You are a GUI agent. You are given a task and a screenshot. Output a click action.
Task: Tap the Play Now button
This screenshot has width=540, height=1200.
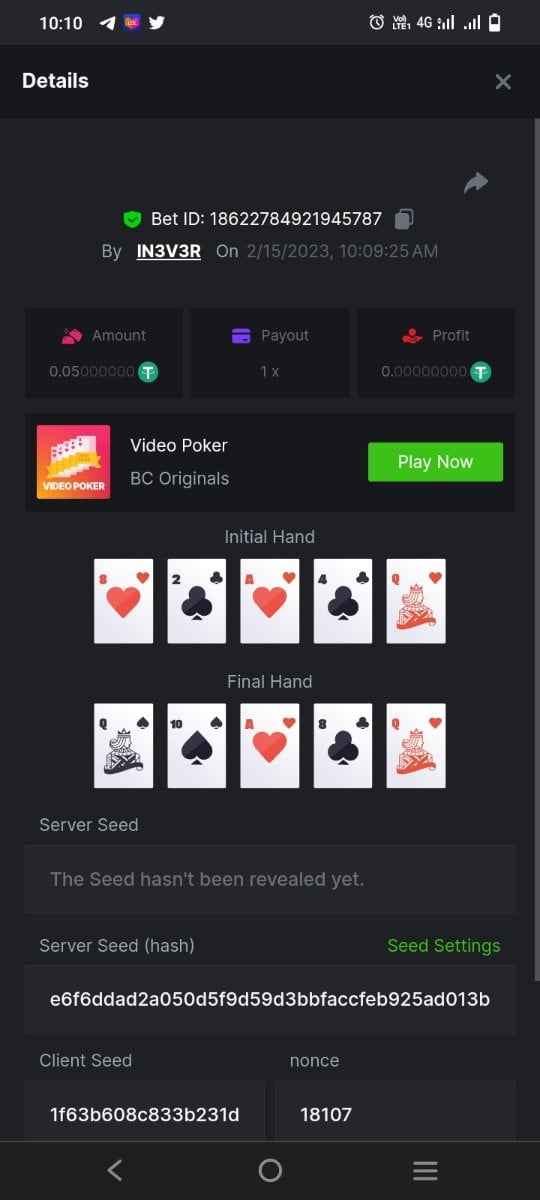pos(435,462)
